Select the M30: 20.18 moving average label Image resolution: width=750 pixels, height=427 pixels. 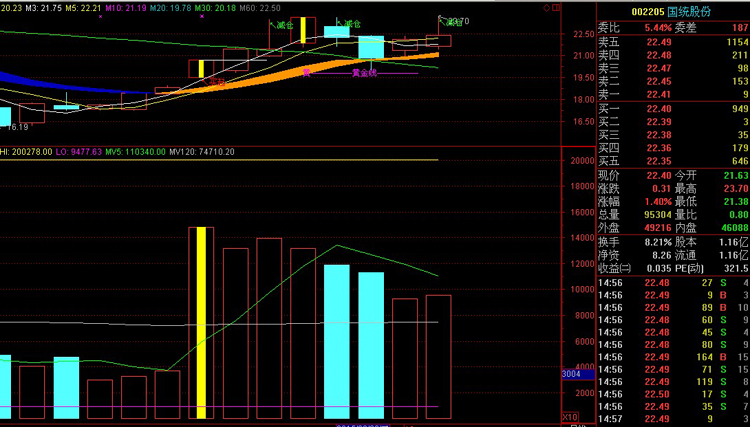pos(215,8)
